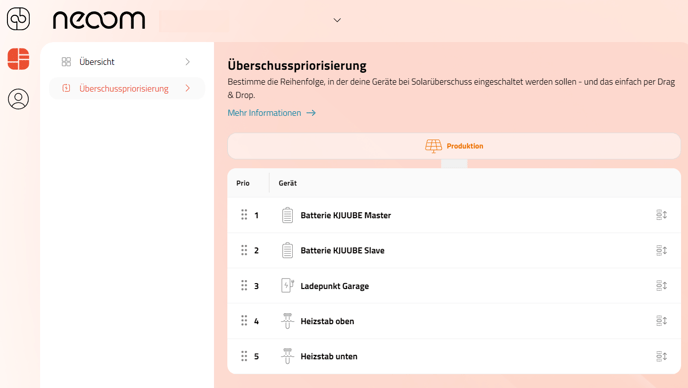
Task: Click the neoom circular logo icon
Action: pos(18,19)
